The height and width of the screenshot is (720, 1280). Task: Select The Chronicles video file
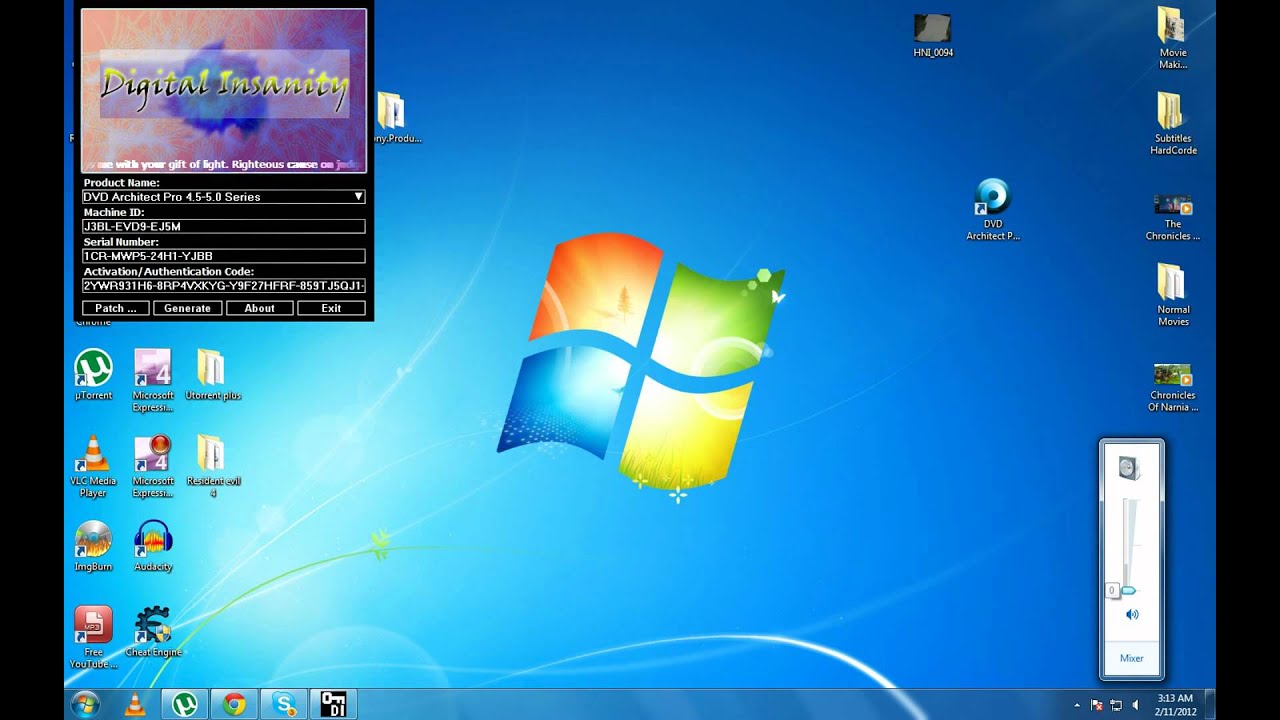click(x=1173, y=216)
